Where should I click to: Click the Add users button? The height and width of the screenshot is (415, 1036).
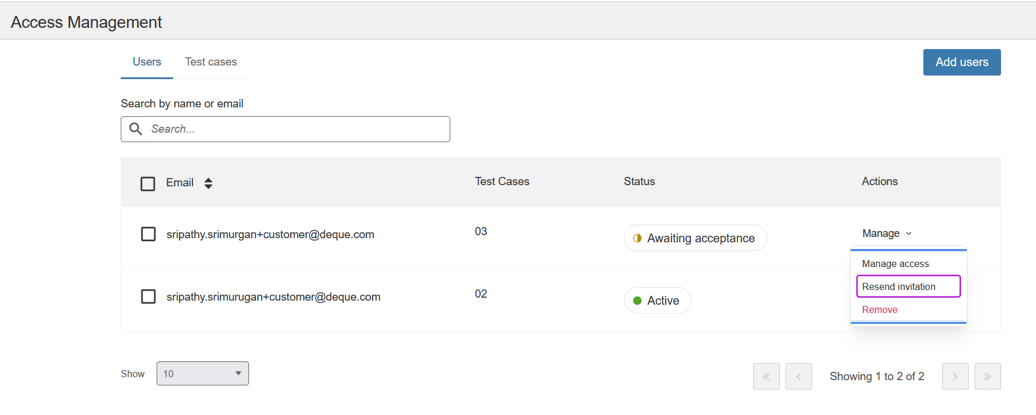point(962,62)
